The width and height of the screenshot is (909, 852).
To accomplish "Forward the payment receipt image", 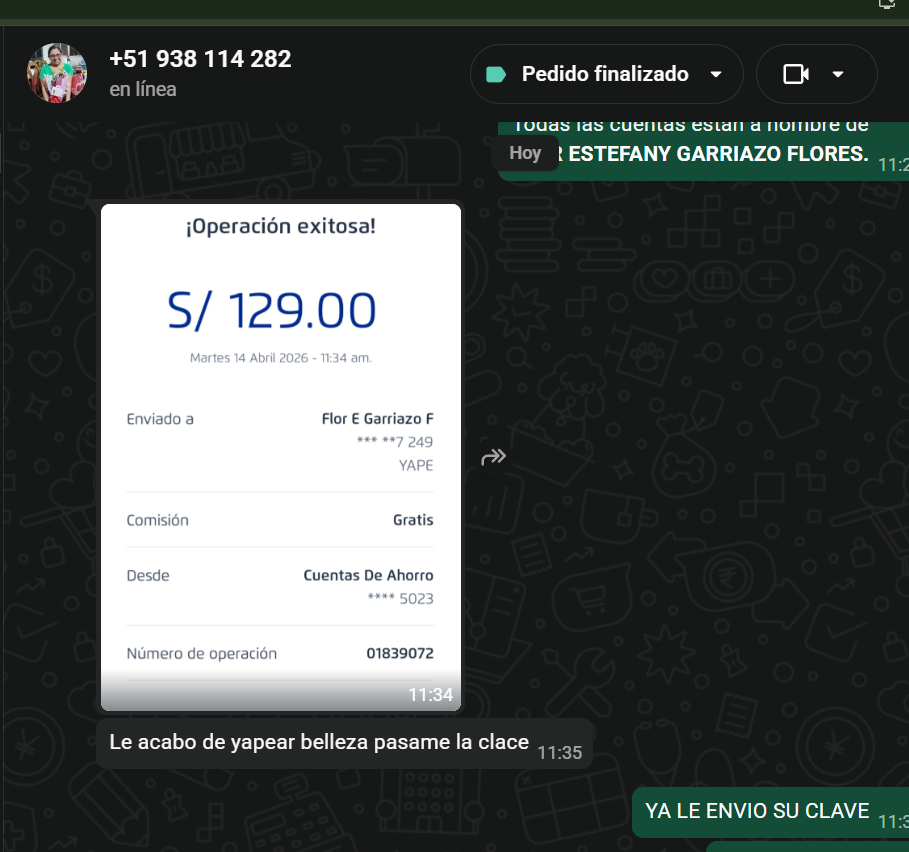I will pos(493,457).
